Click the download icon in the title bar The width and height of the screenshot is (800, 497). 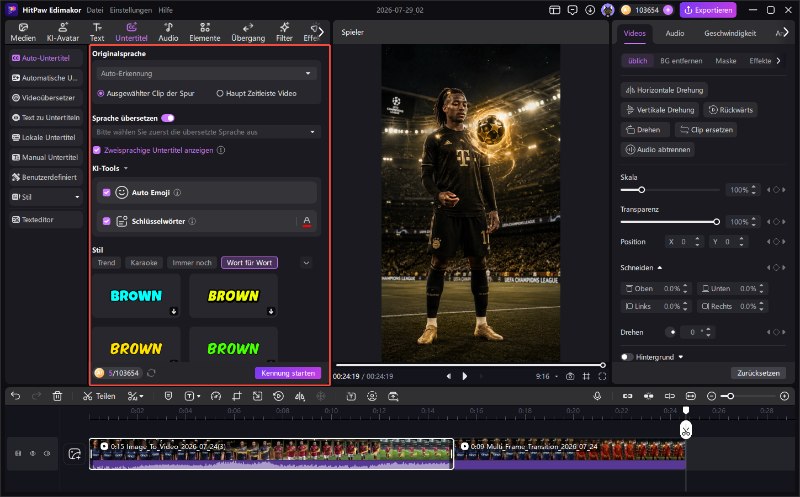[x=590, y=10]
